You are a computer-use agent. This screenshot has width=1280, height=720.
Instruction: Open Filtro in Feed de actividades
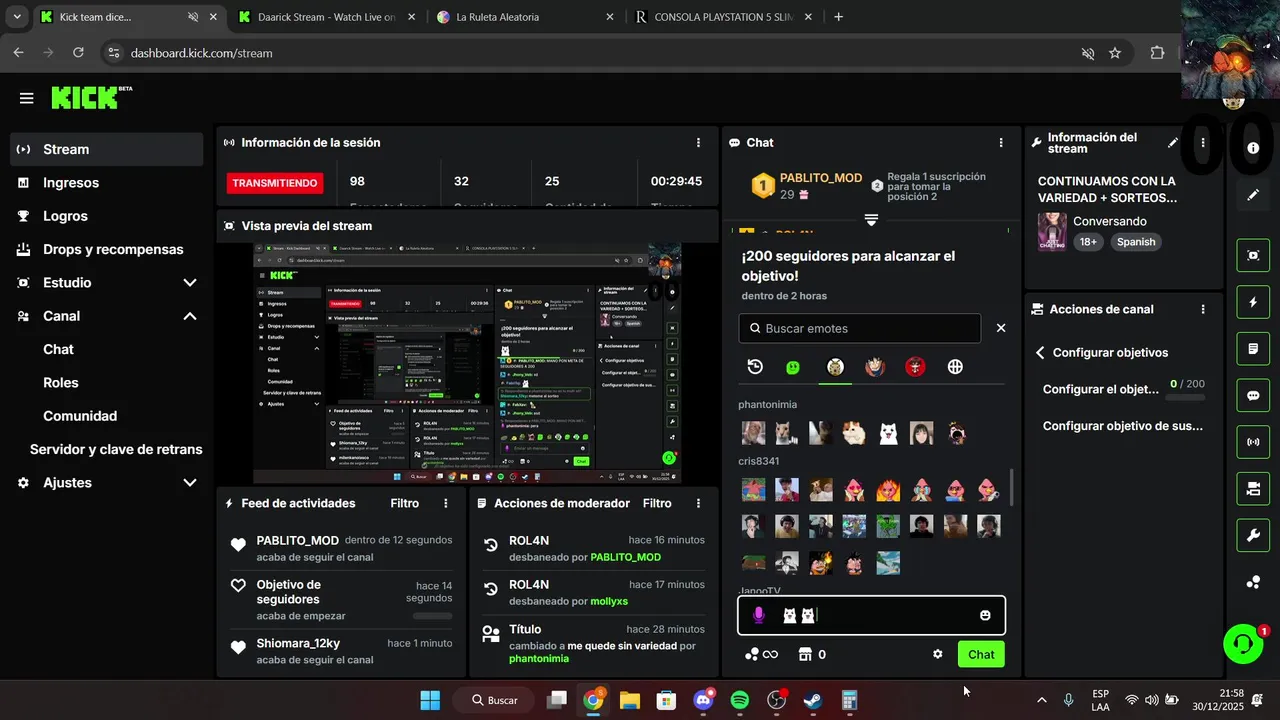405,503
